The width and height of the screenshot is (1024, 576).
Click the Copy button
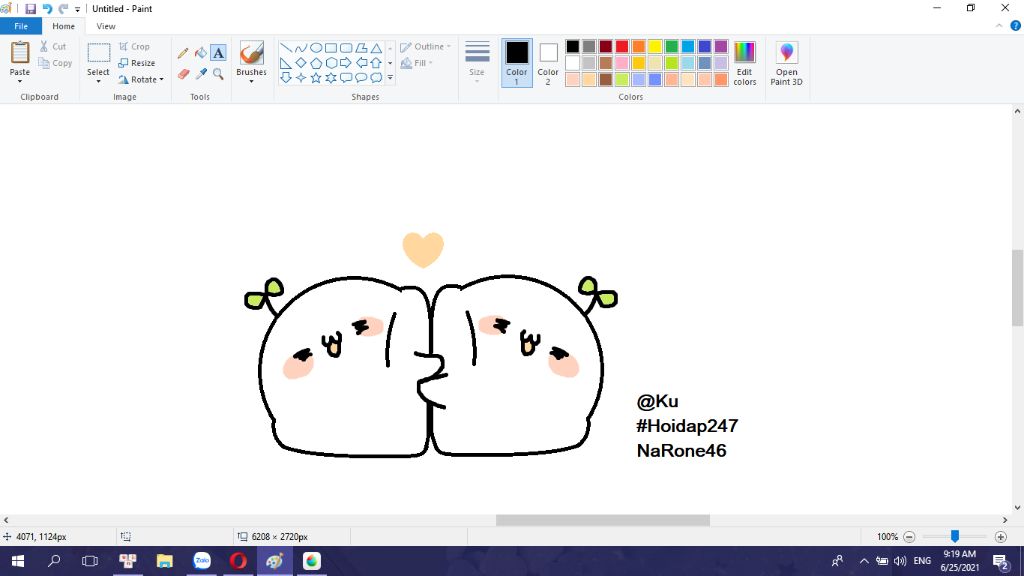point(55,63)
